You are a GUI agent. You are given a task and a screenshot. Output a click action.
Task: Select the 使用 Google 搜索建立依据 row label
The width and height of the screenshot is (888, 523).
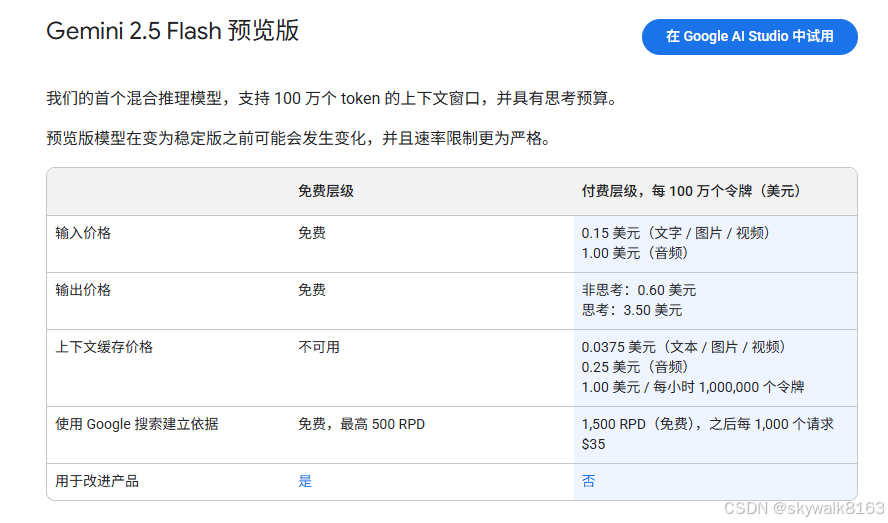coord(136,424)
